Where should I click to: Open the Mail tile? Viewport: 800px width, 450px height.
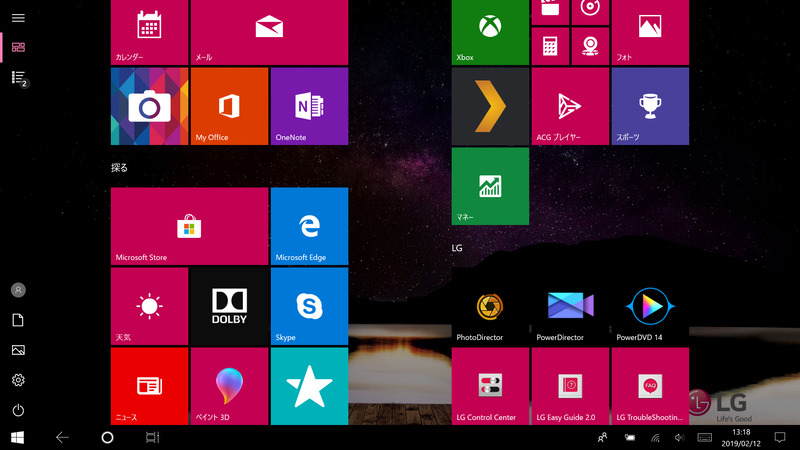click(x=269, y=32)
